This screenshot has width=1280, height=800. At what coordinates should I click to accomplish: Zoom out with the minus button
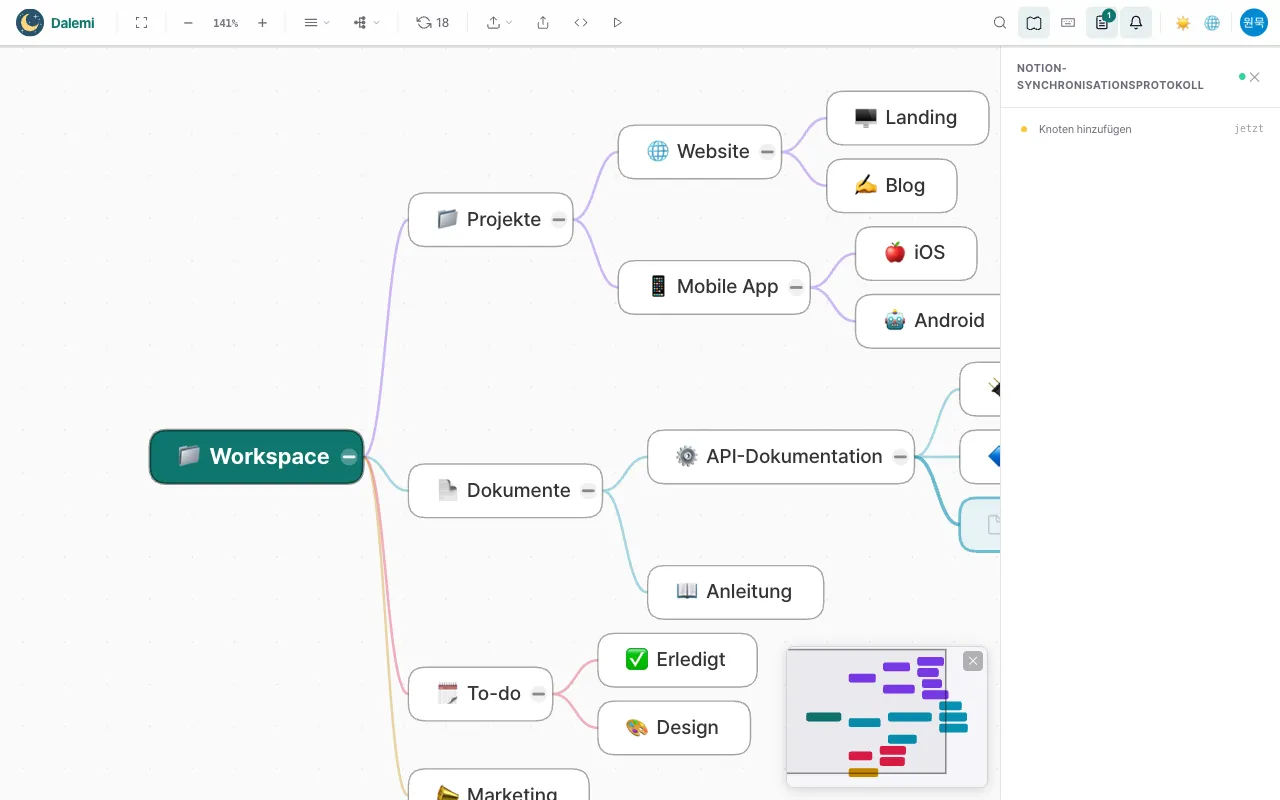coord(188,22)
